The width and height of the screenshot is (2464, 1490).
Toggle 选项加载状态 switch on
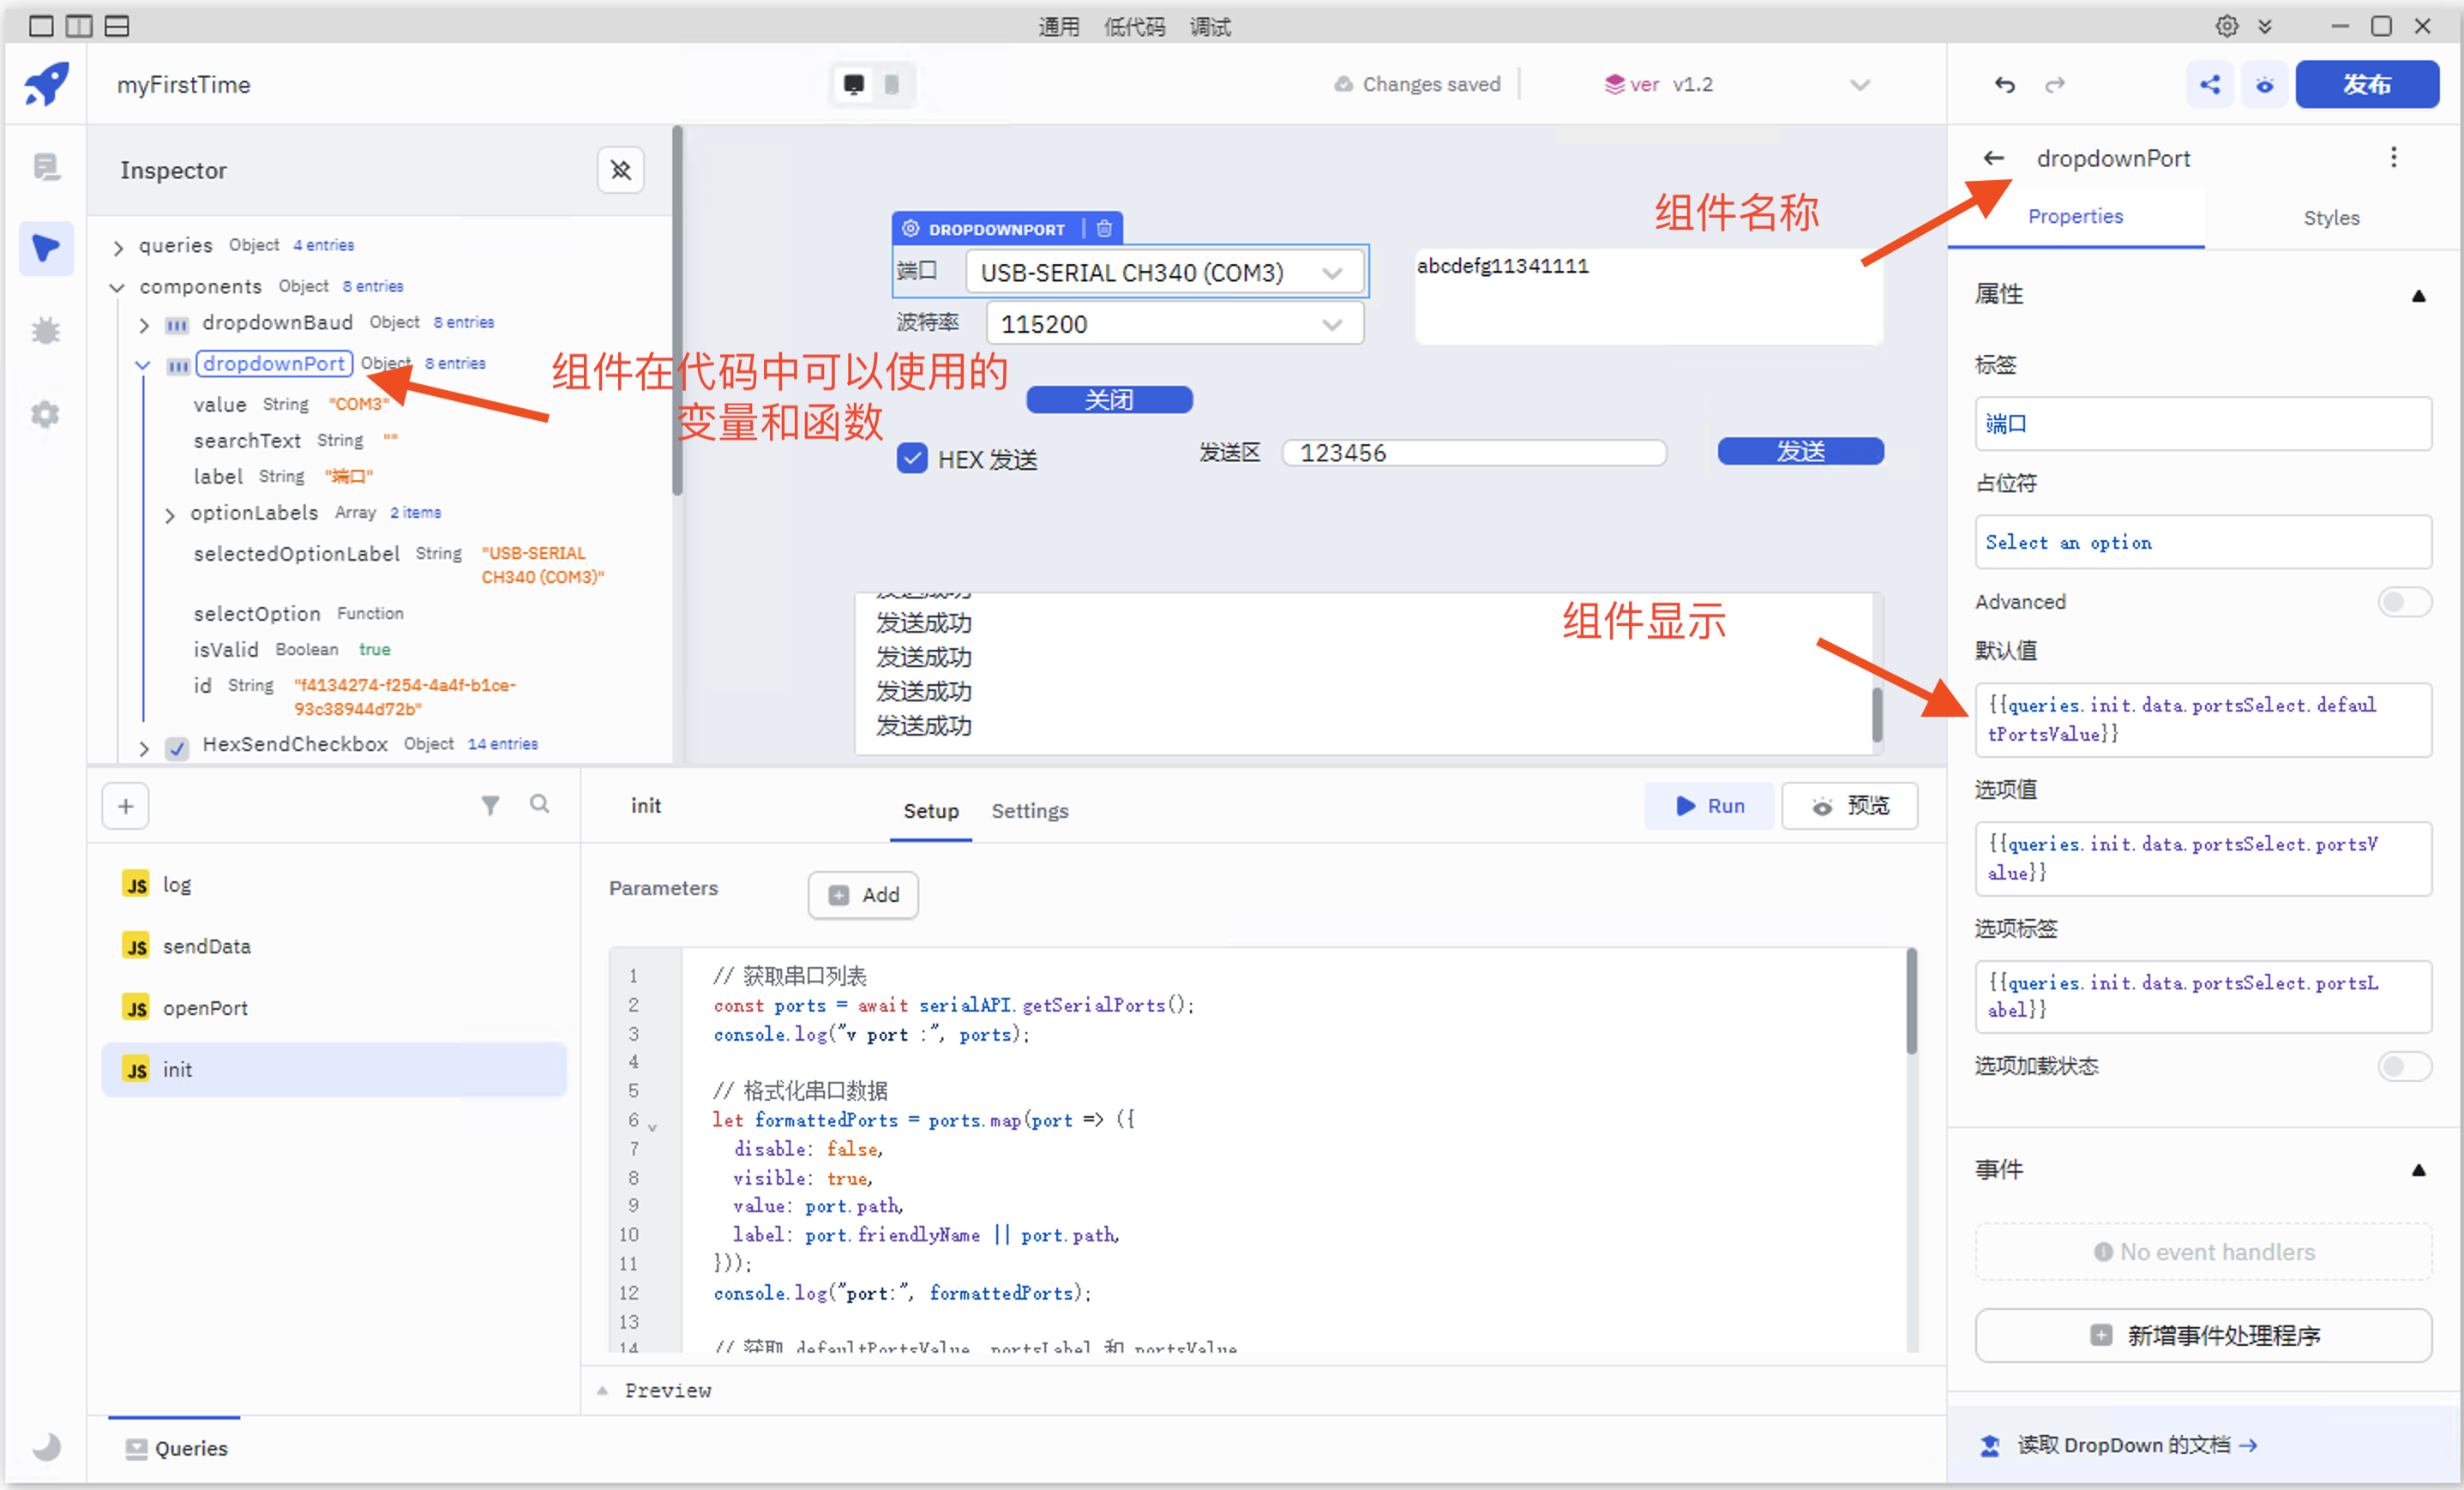(x=2403, y=1066)
